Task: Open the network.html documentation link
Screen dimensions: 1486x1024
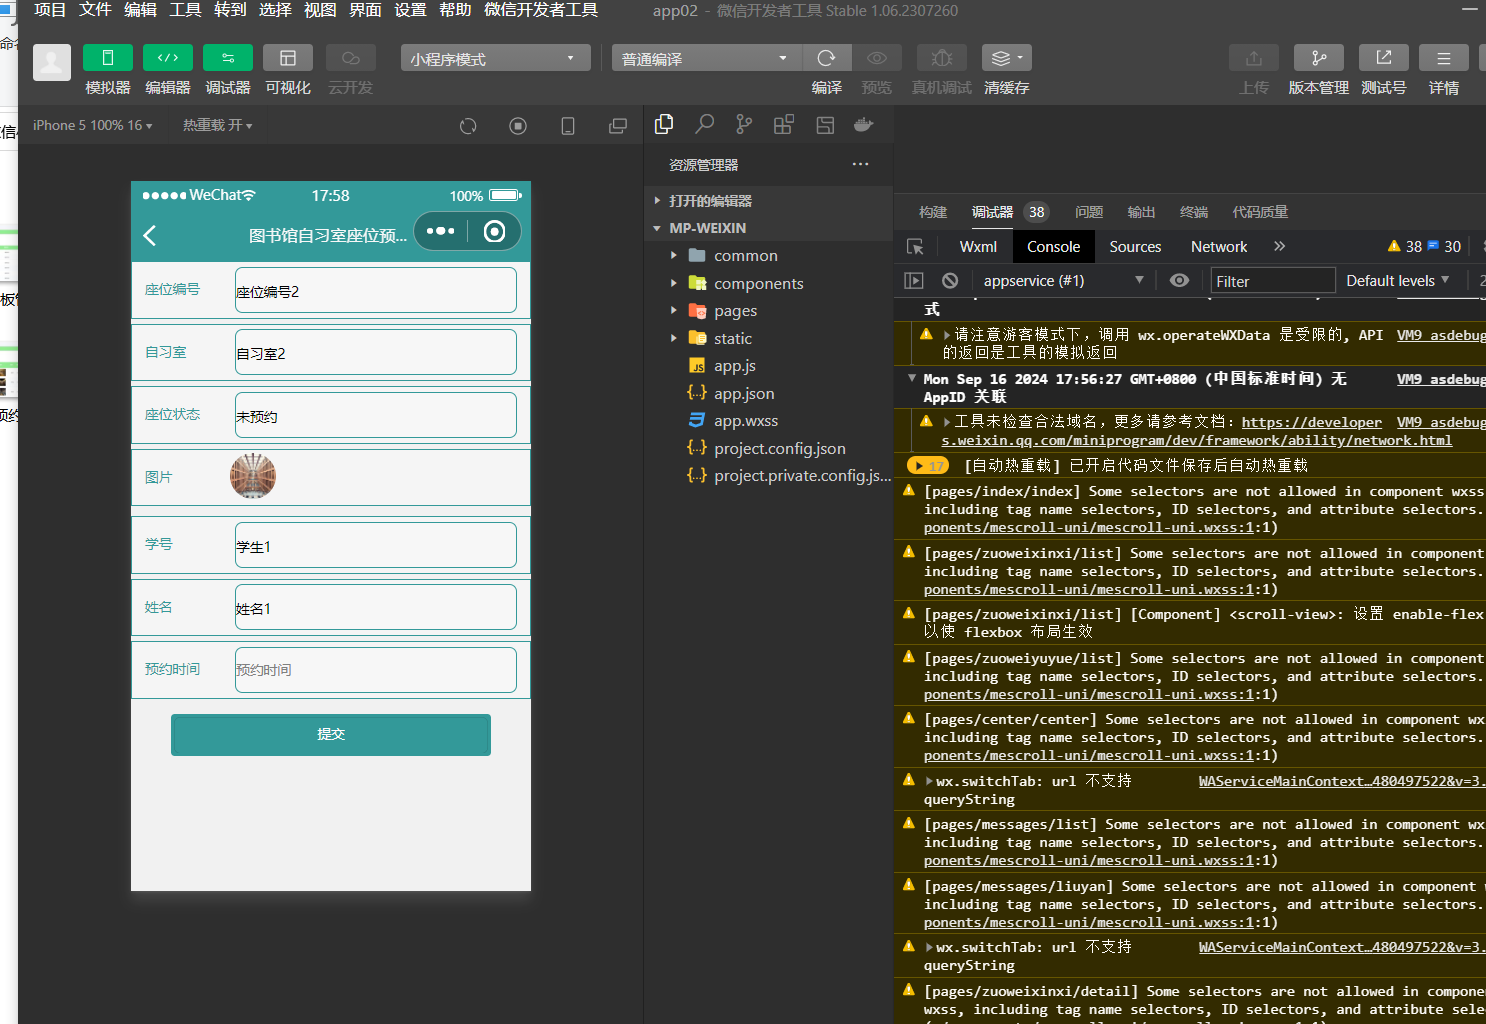Action: tap(1196, 440)
